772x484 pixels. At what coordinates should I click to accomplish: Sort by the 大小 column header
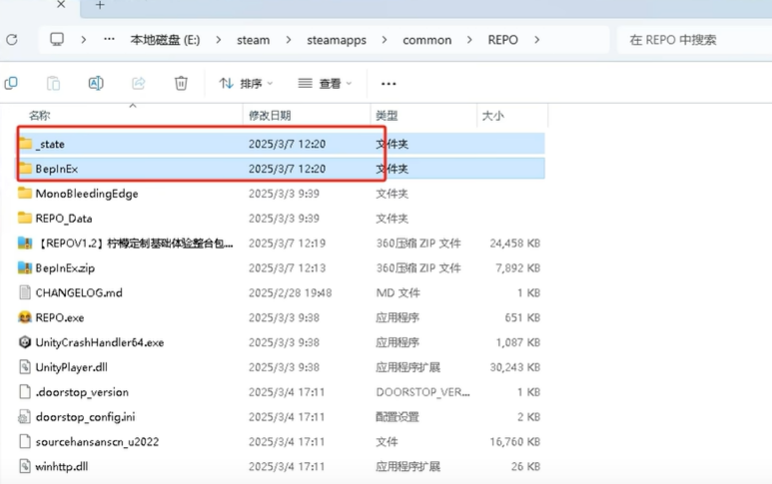click(493, 116)
